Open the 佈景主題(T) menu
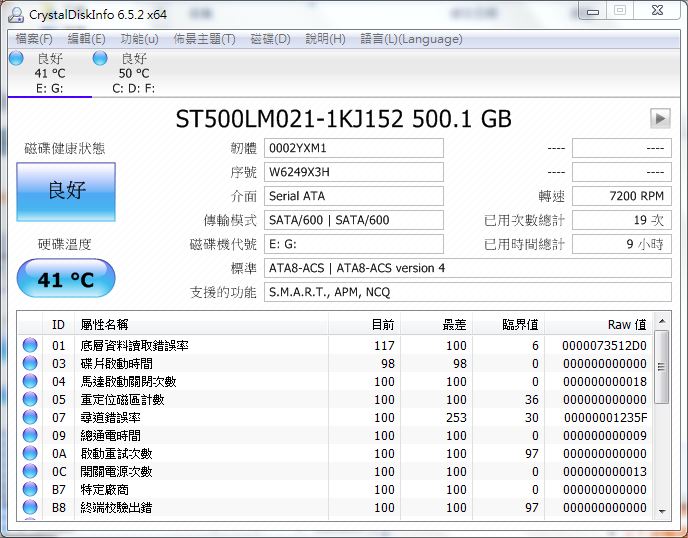The width and height of the screenshot is (688, 538). click(204, 39)
